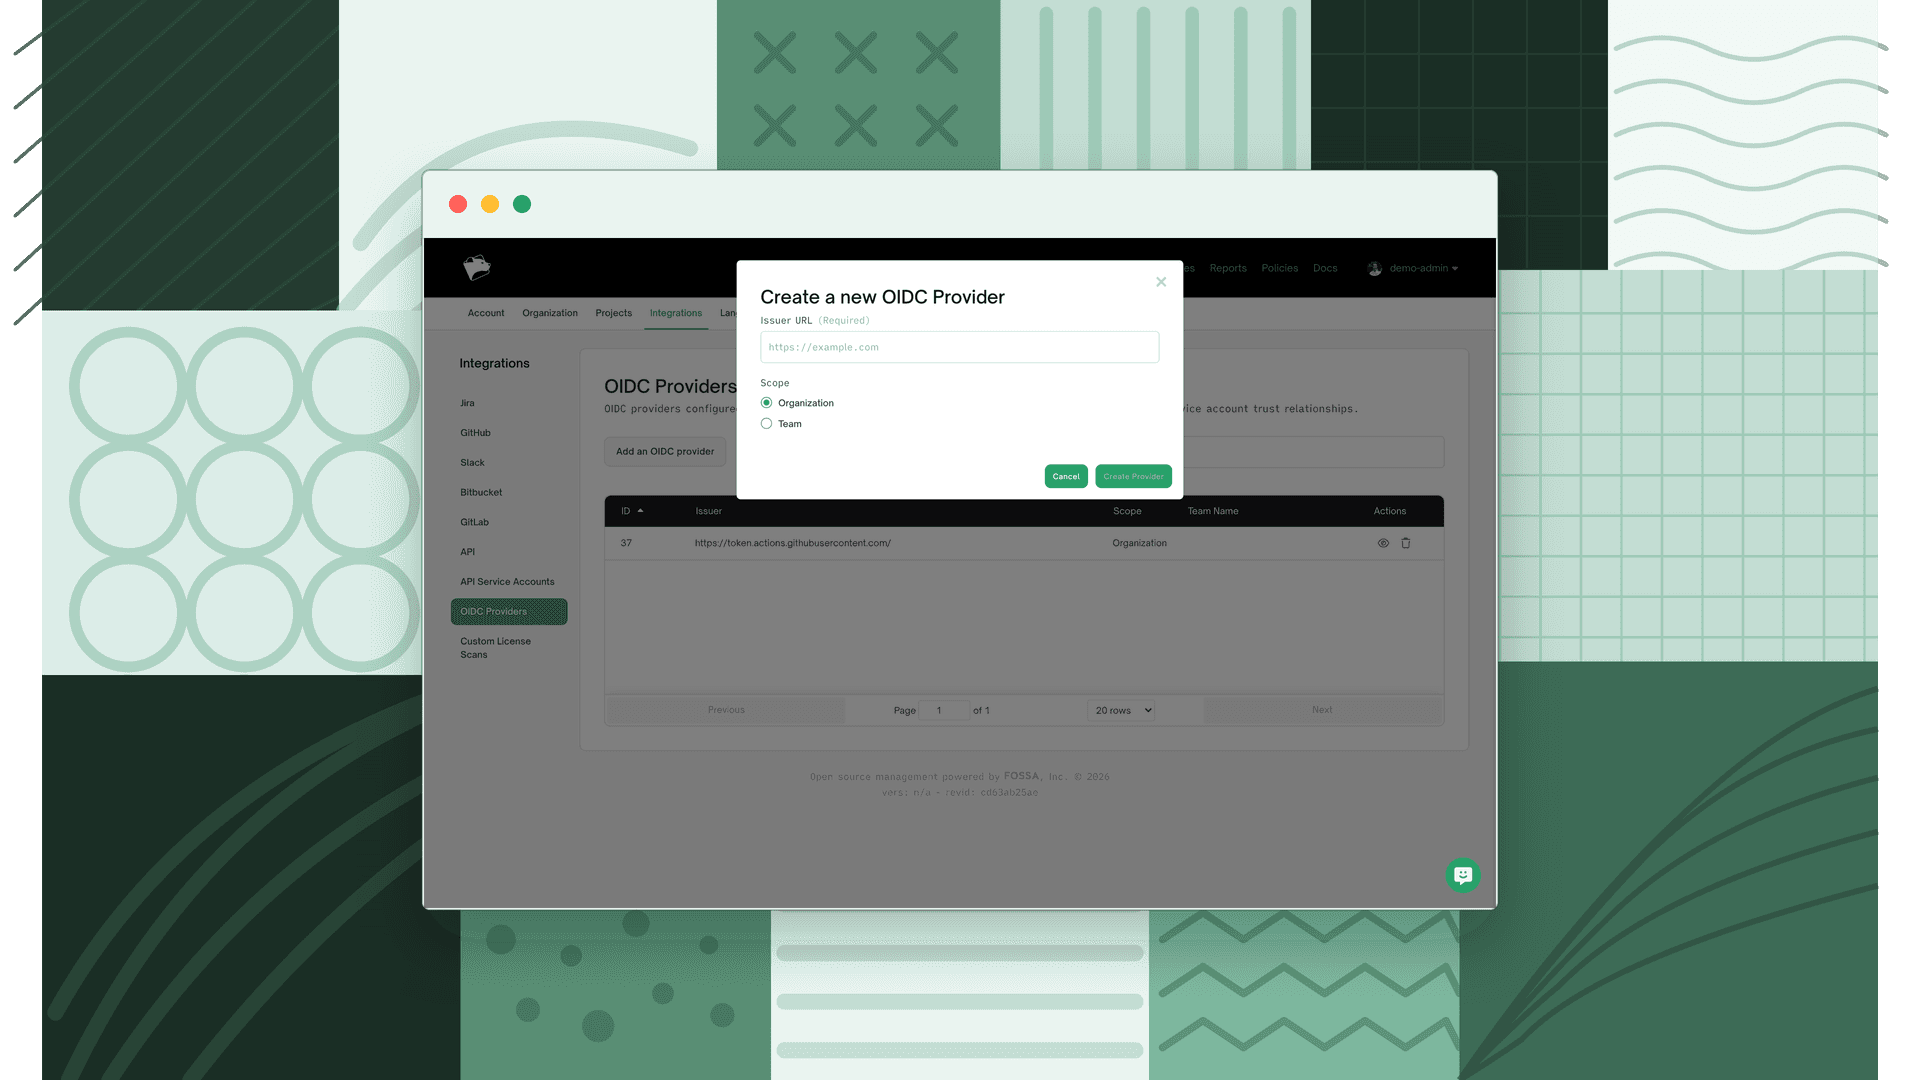
Task: Select OIDC Providers sidebar item
Action: tap(509, 612)
